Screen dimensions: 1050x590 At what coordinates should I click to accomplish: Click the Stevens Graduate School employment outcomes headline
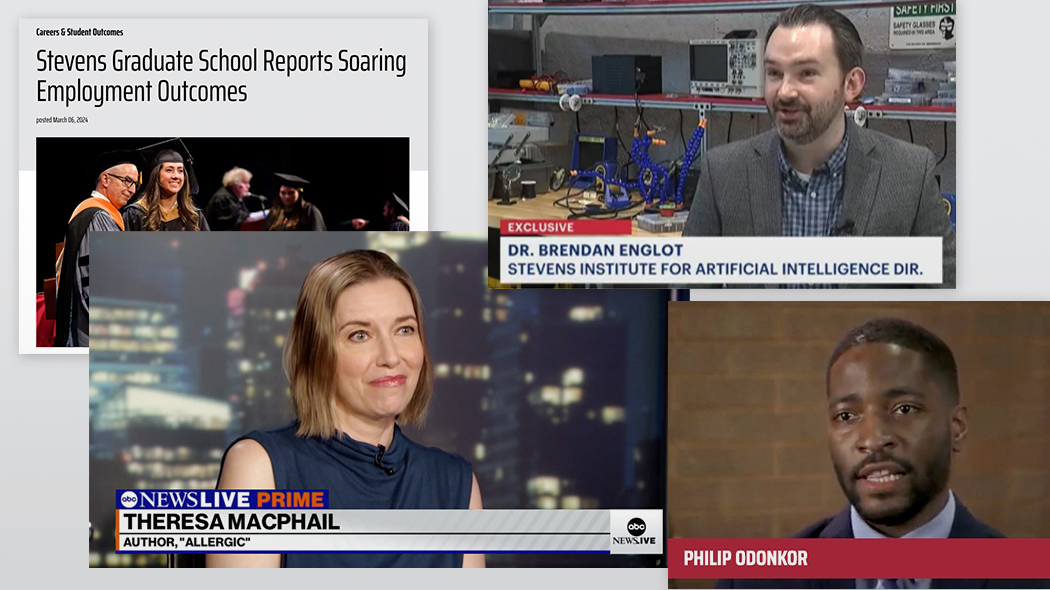point(220,76)
